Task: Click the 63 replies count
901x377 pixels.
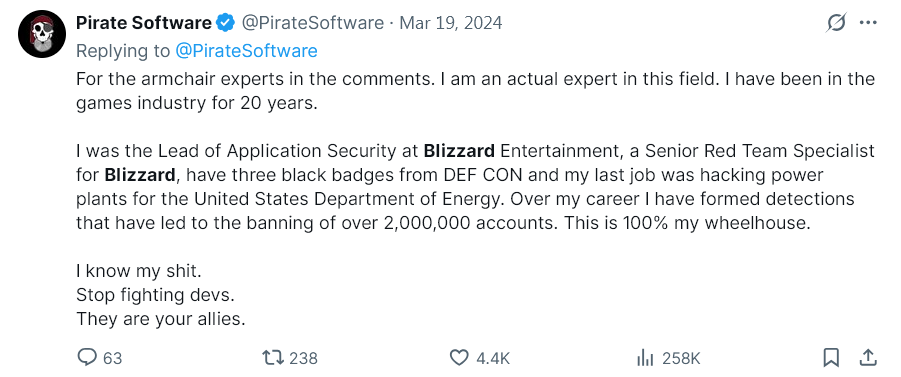Action: pyautogui.click(x=113, y=359)
